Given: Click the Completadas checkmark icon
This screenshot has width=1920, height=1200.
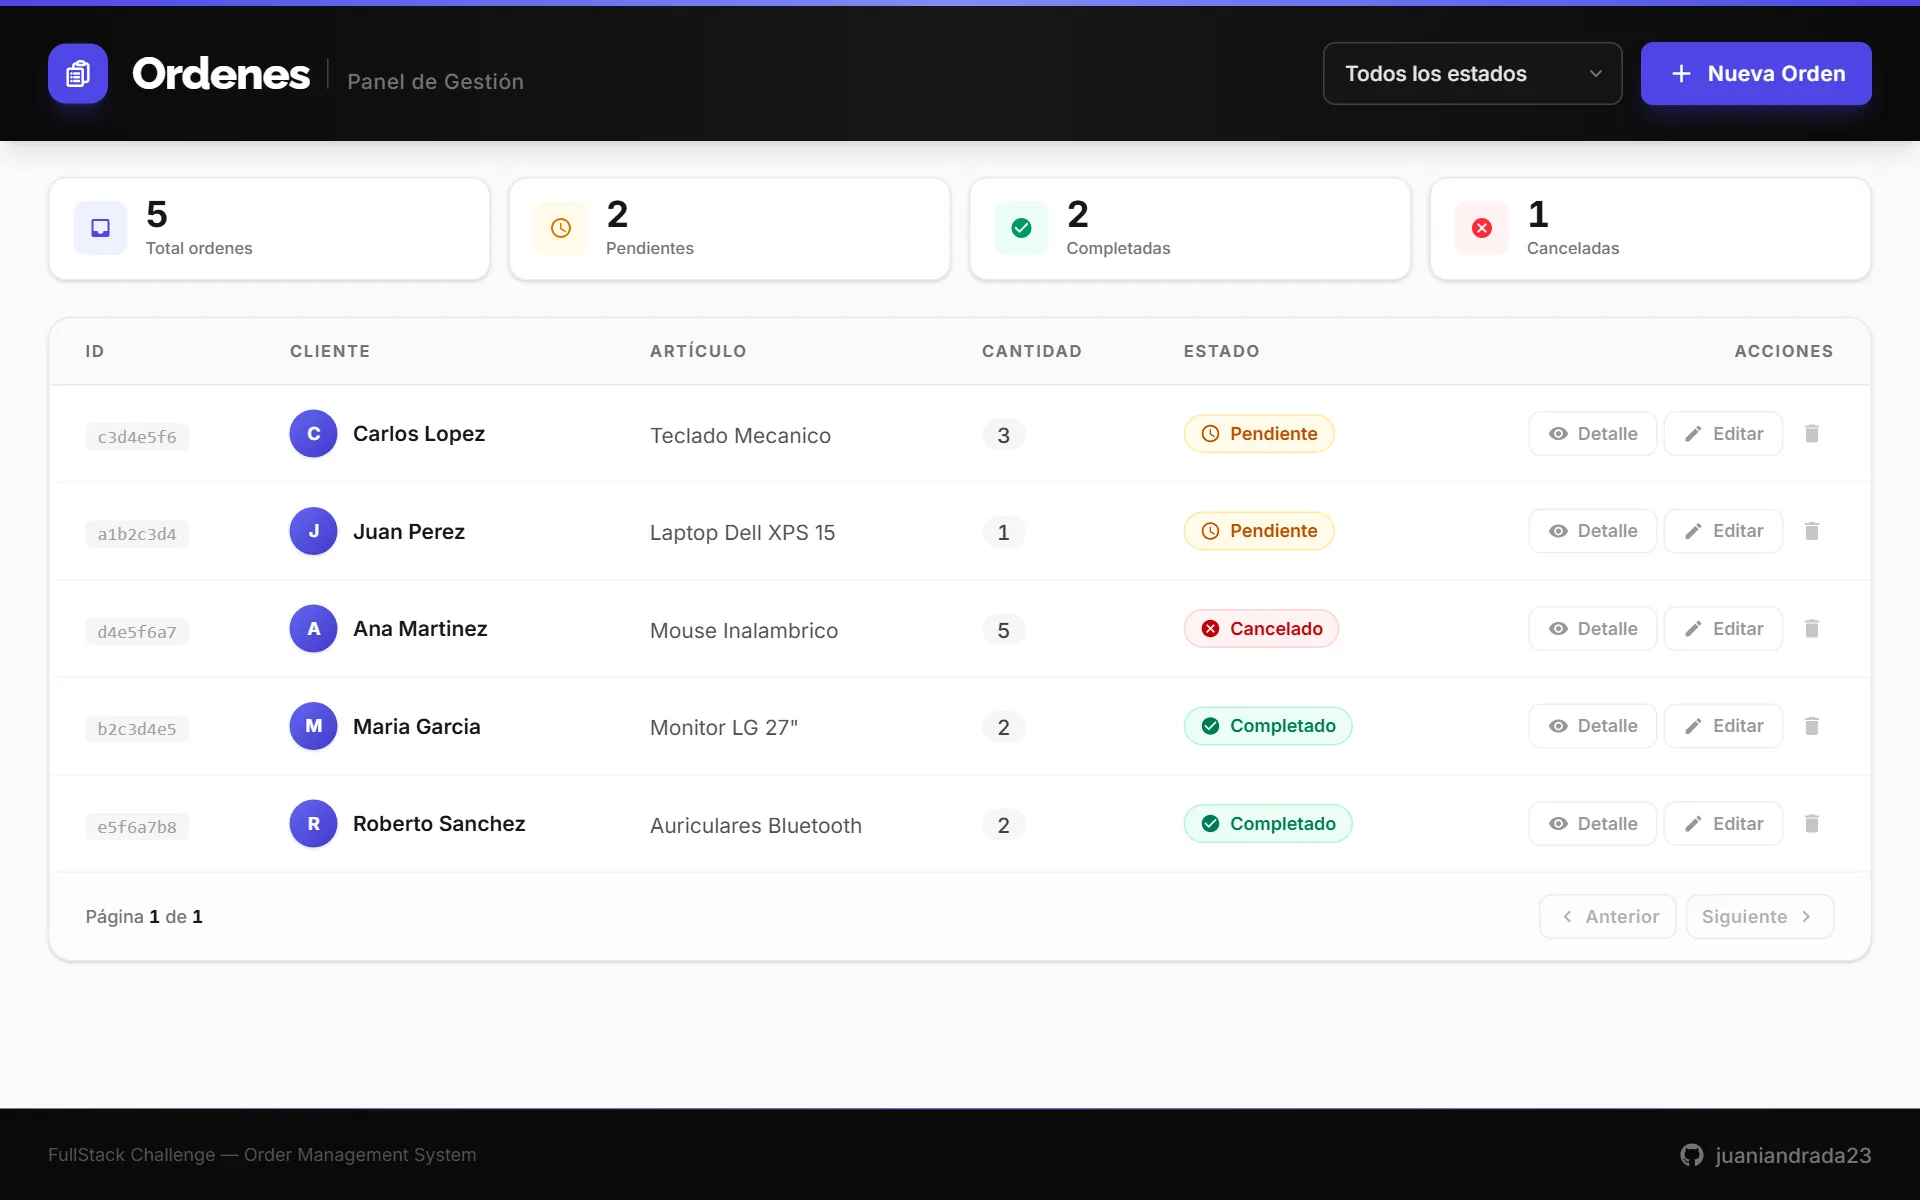Looking at the screenshot, I should 1021,228.
